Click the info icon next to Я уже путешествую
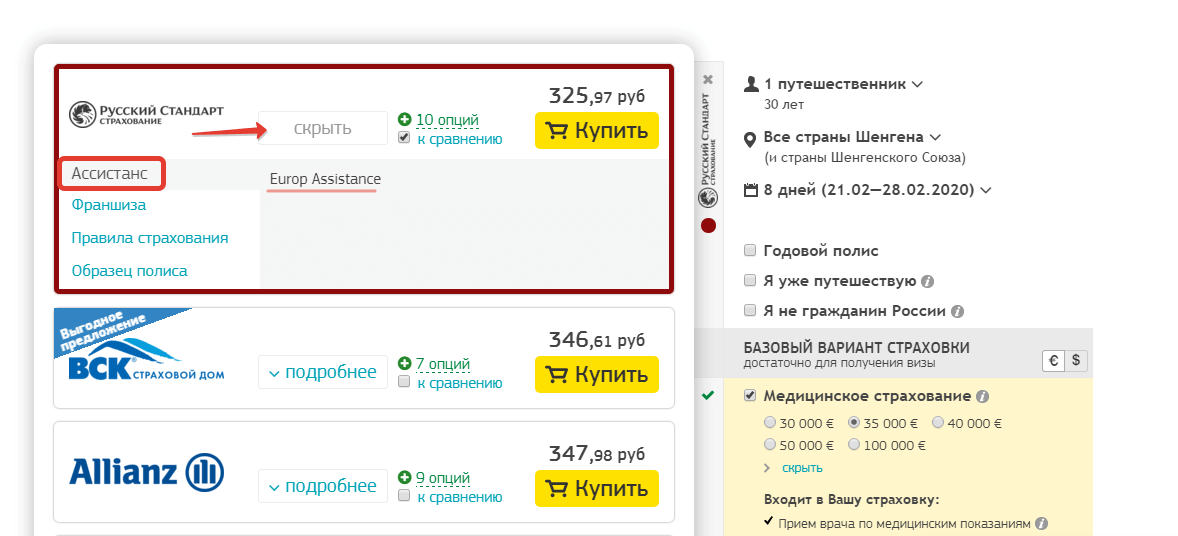Viewport: 1178px width, 536px height. pyautogui.click(x=927, y=281)
